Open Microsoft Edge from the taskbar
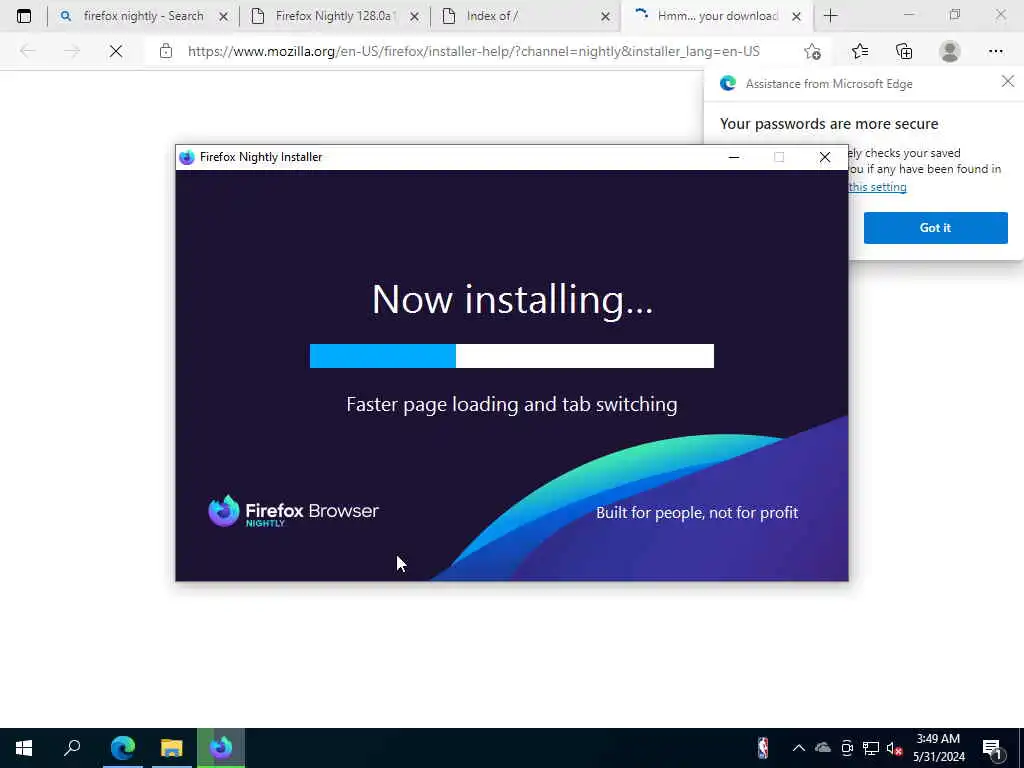This screenshot has height=768, width=1024. 122,748
